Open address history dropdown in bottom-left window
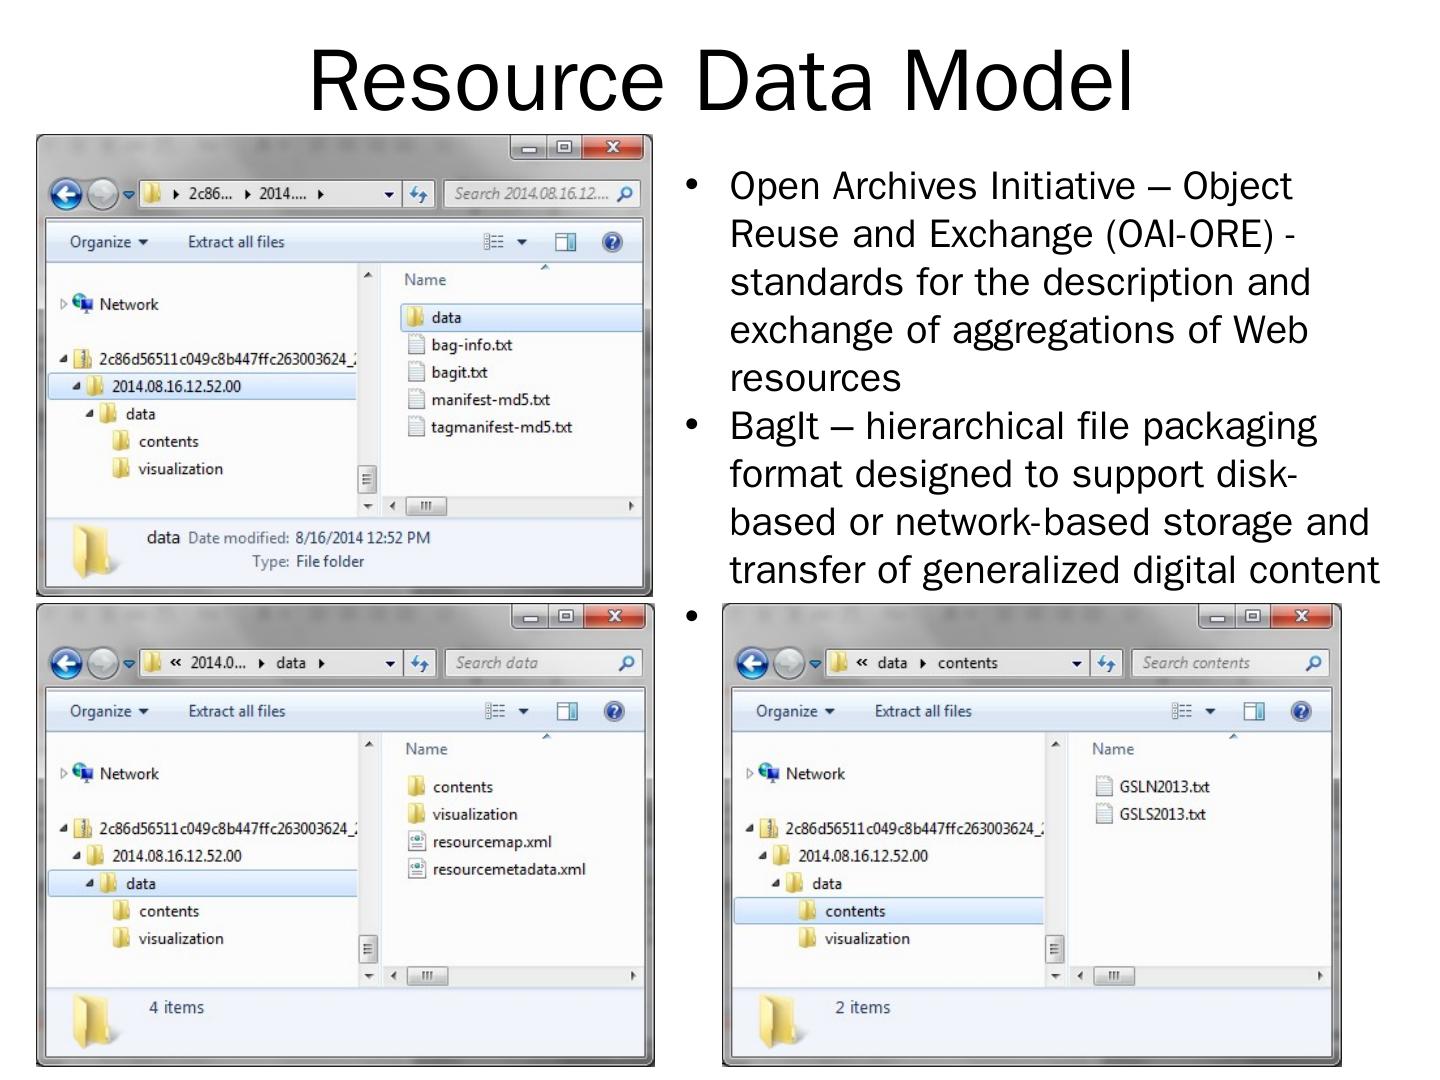The width and height of the screenshot is (1440, 1080). coord(390,663)
